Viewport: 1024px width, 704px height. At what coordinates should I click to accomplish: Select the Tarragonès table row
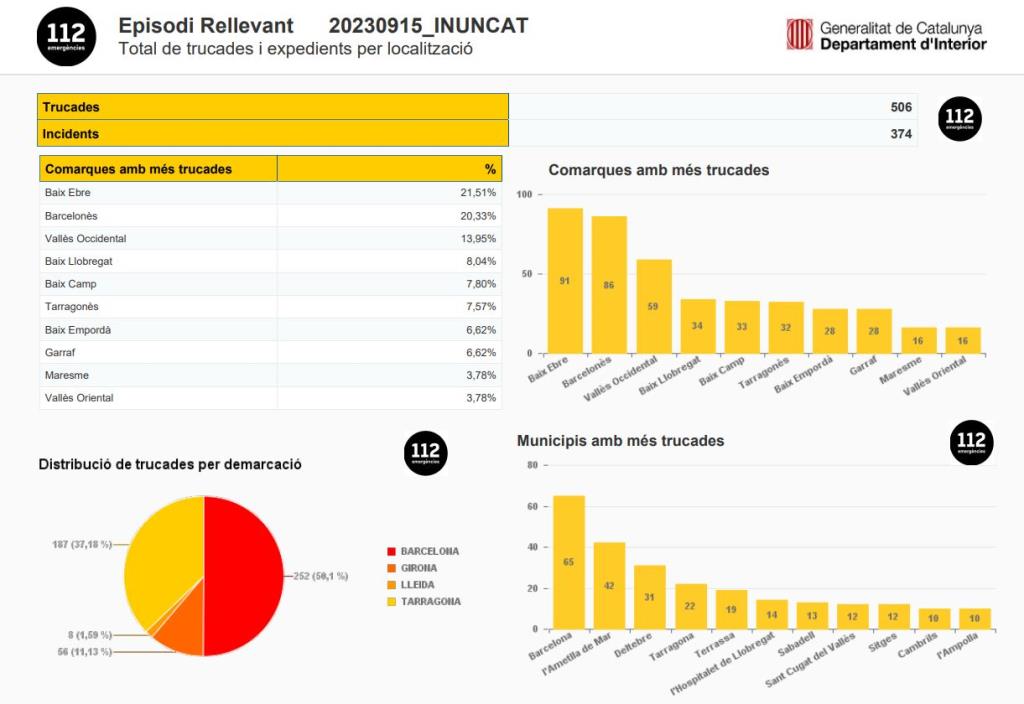pyautogui.click(x=270, y=307)
